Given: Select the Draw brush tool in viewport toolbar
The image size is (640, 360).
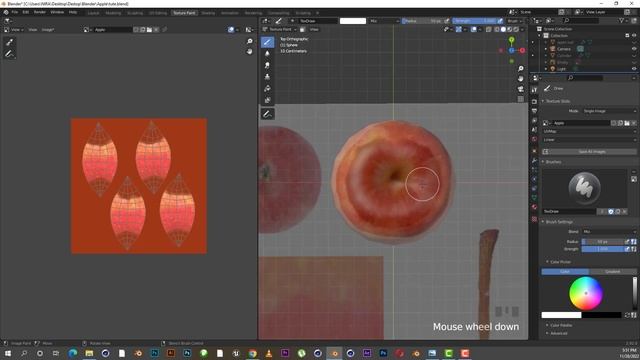Looking at the screenshot, I should click(x=267, y=42).
